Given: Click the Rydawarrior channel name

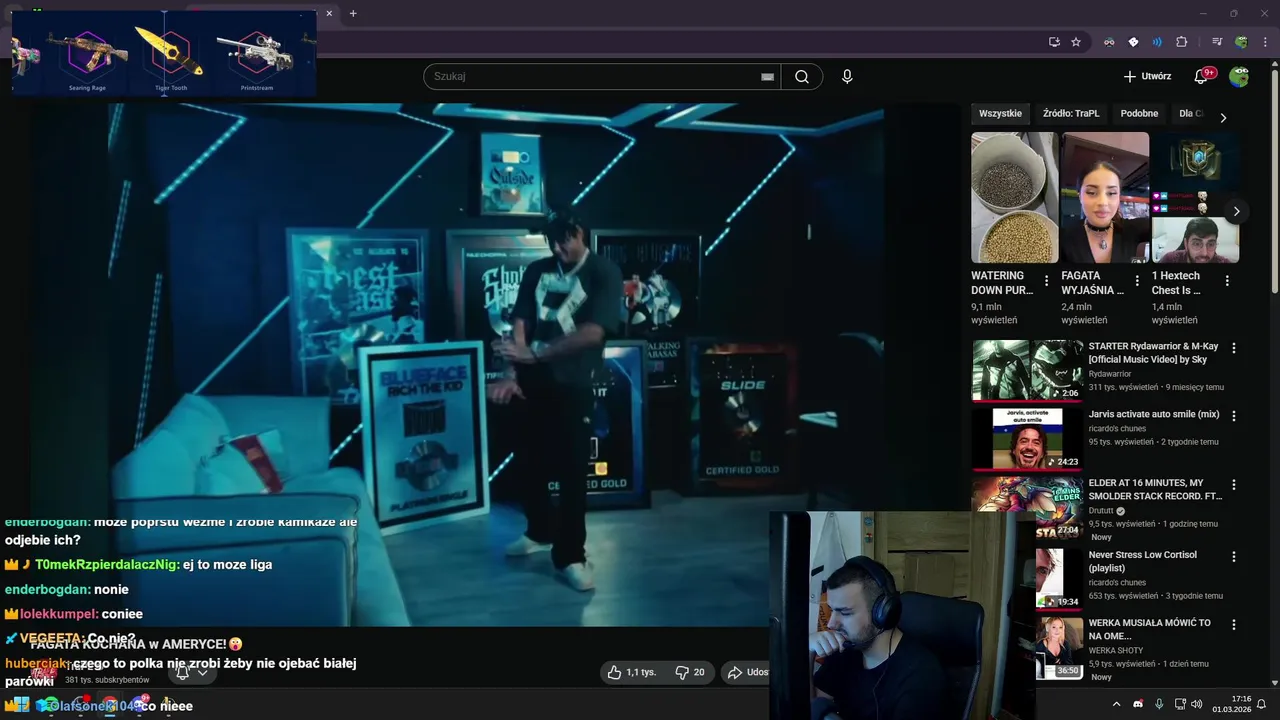Looking at the screenshot, I should (x=1110, y=374).
